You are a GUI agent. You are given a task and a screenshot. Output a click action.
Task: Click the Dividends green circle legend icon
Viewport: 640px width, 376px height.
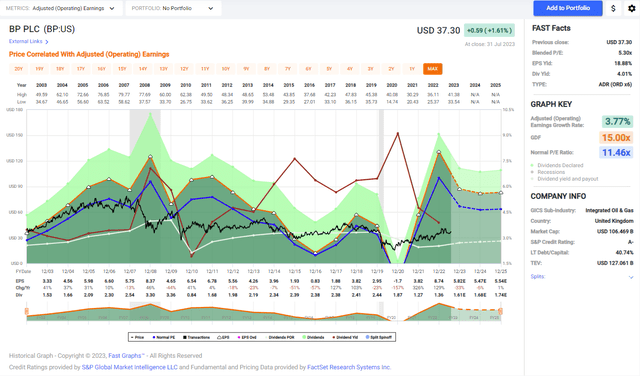click(304, 337)
